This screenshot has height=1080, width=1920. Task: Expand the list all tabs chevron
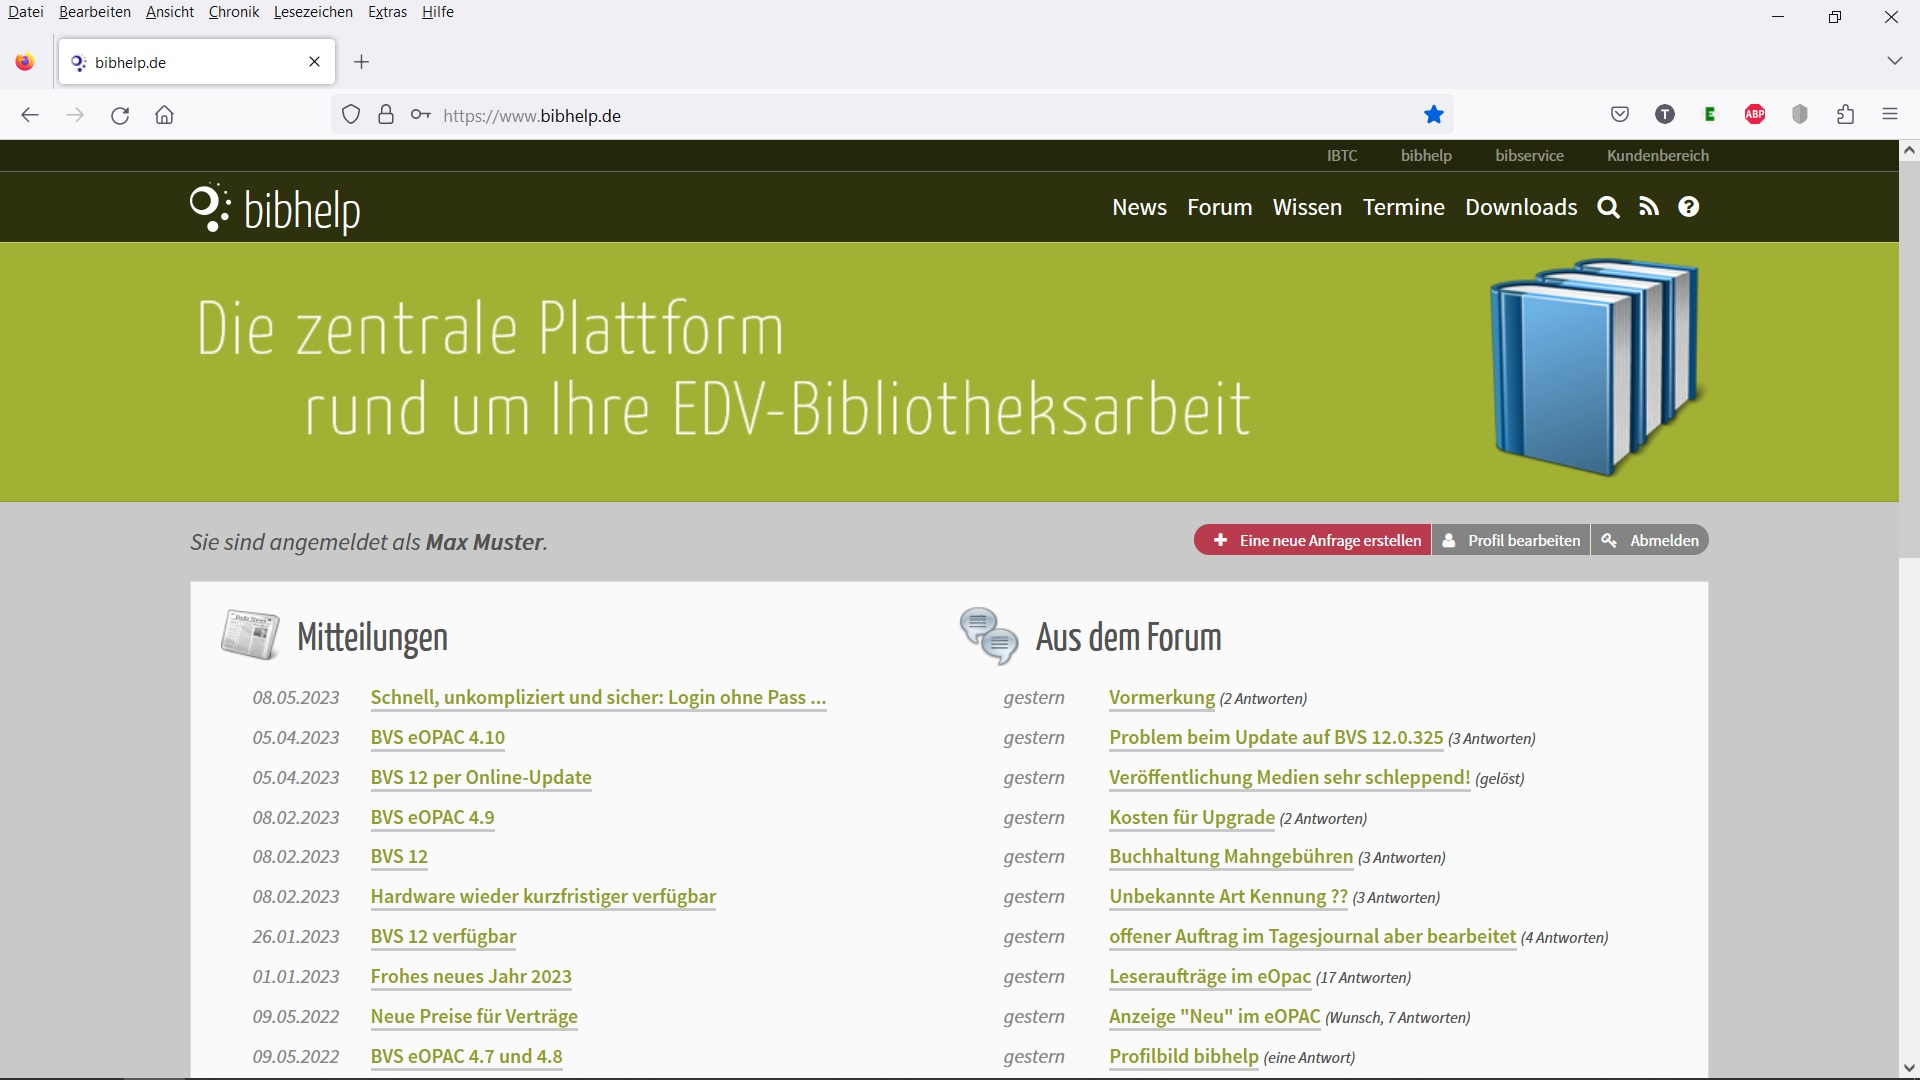tap(1894, 61)
